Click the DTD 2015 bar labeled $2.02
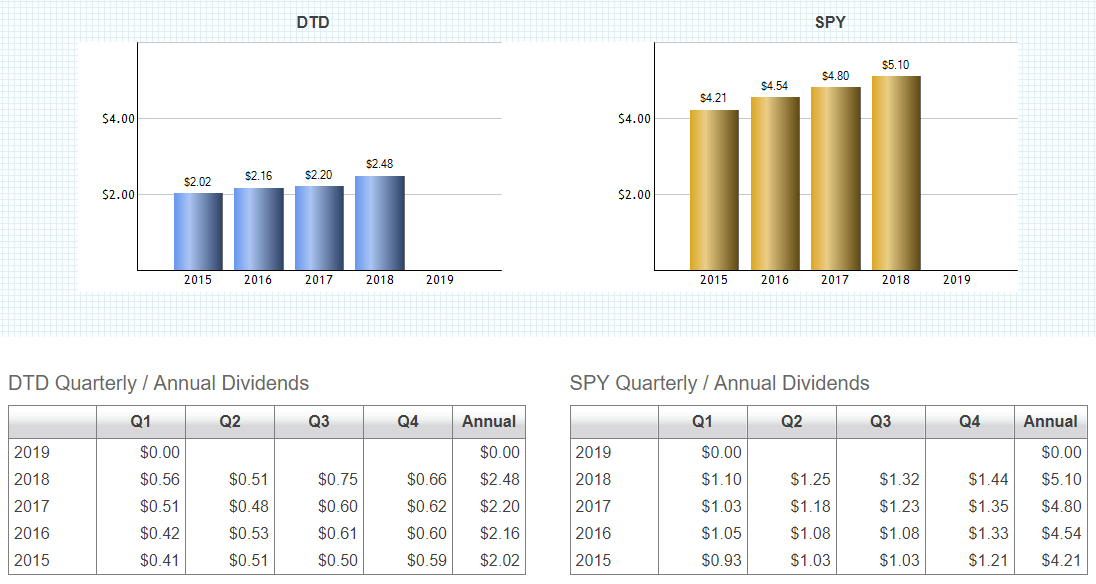 coord(198,231)
